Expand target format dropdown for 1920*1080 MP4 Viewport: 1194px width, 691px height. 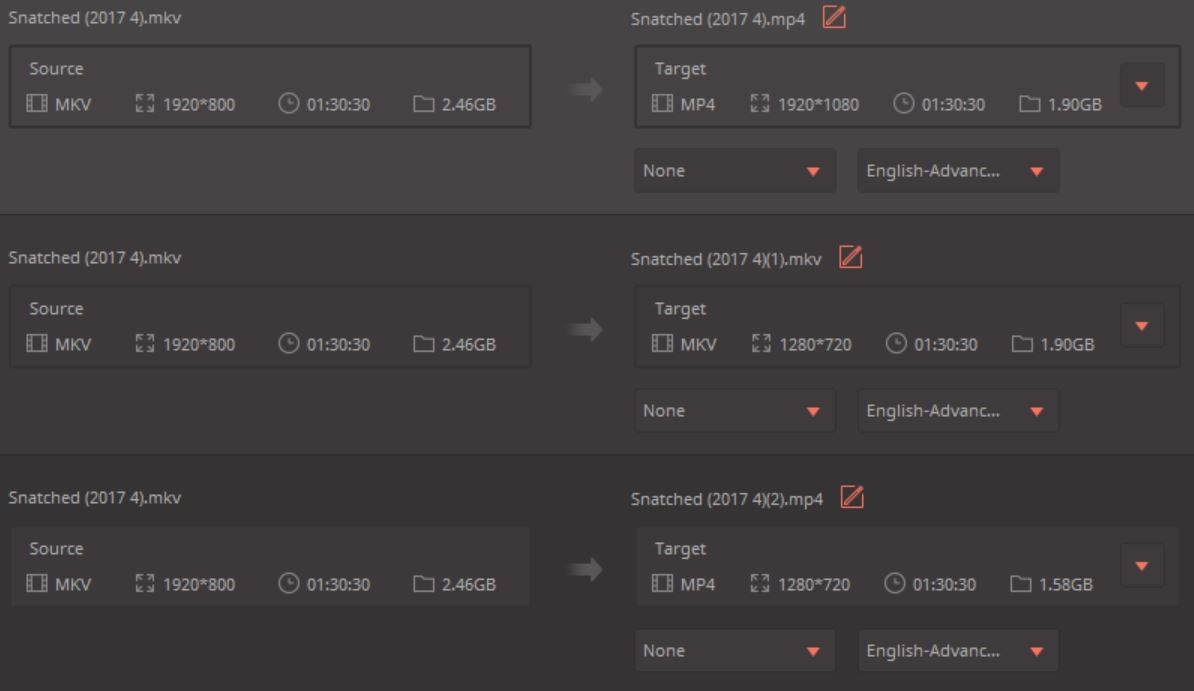point(1142,86)
